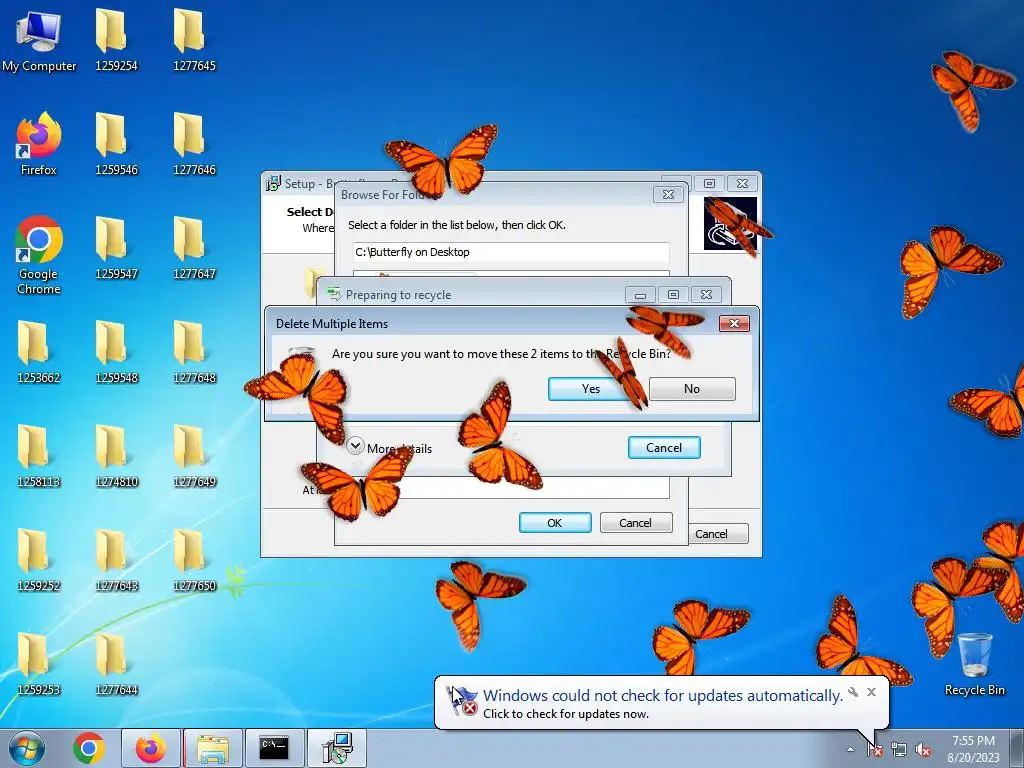Maximize the Preparing to recycle window
This screenshot has width=1024, height=768.
(673, 295)
